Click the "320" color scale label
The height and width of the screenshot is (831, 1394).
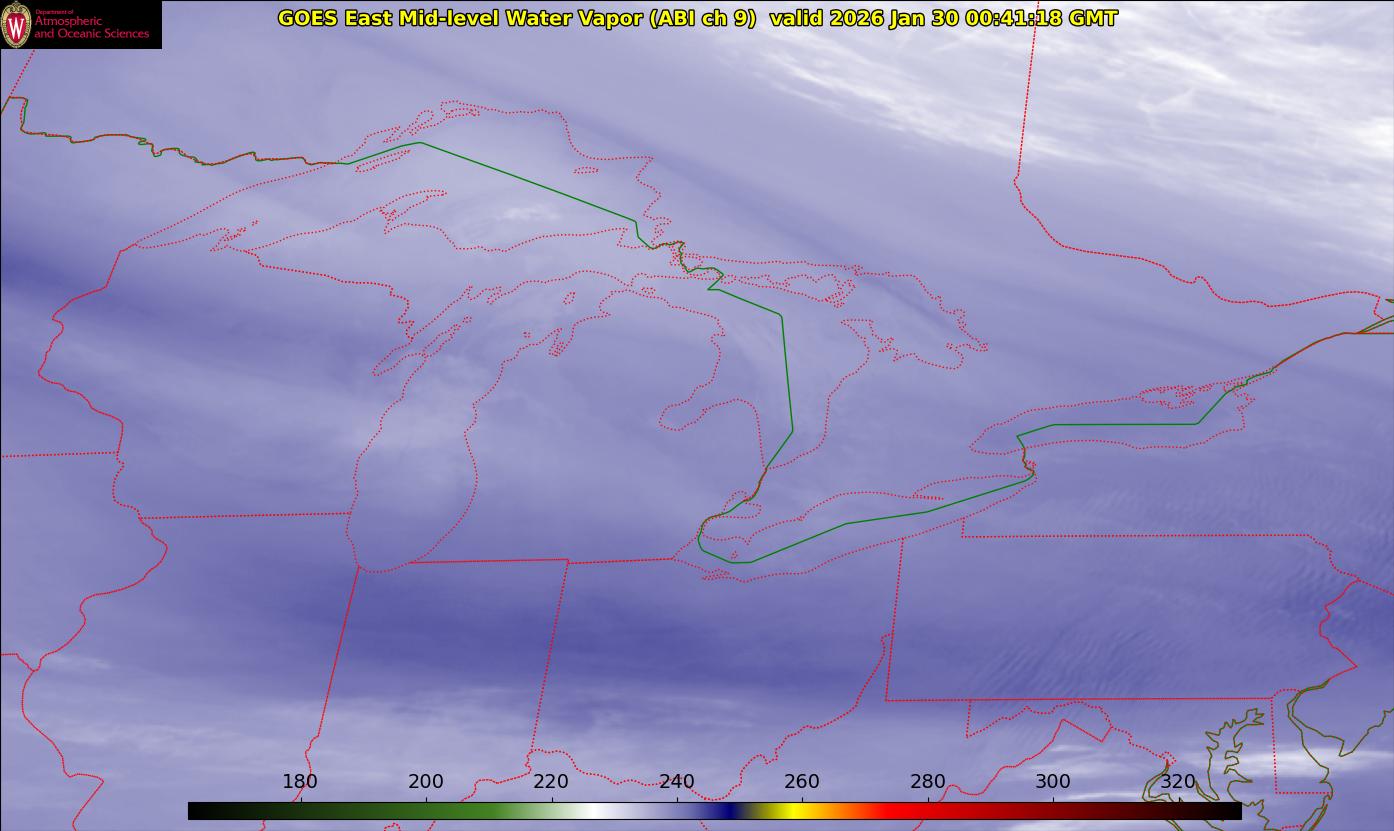[x=1178, y=781]
